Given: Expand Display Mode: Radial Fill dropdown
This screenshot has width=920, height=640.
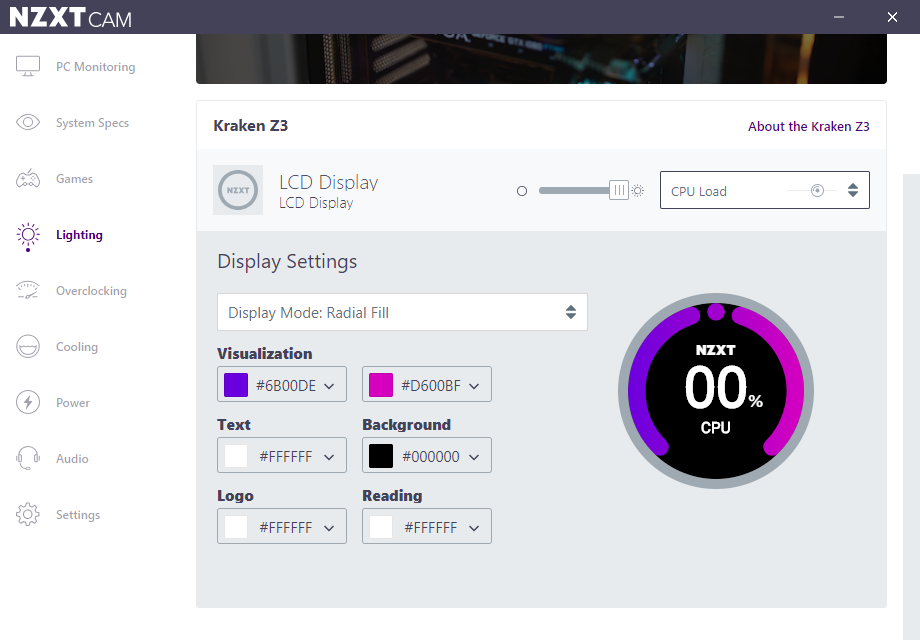Looking at the screenshot, I should point(402,312).
